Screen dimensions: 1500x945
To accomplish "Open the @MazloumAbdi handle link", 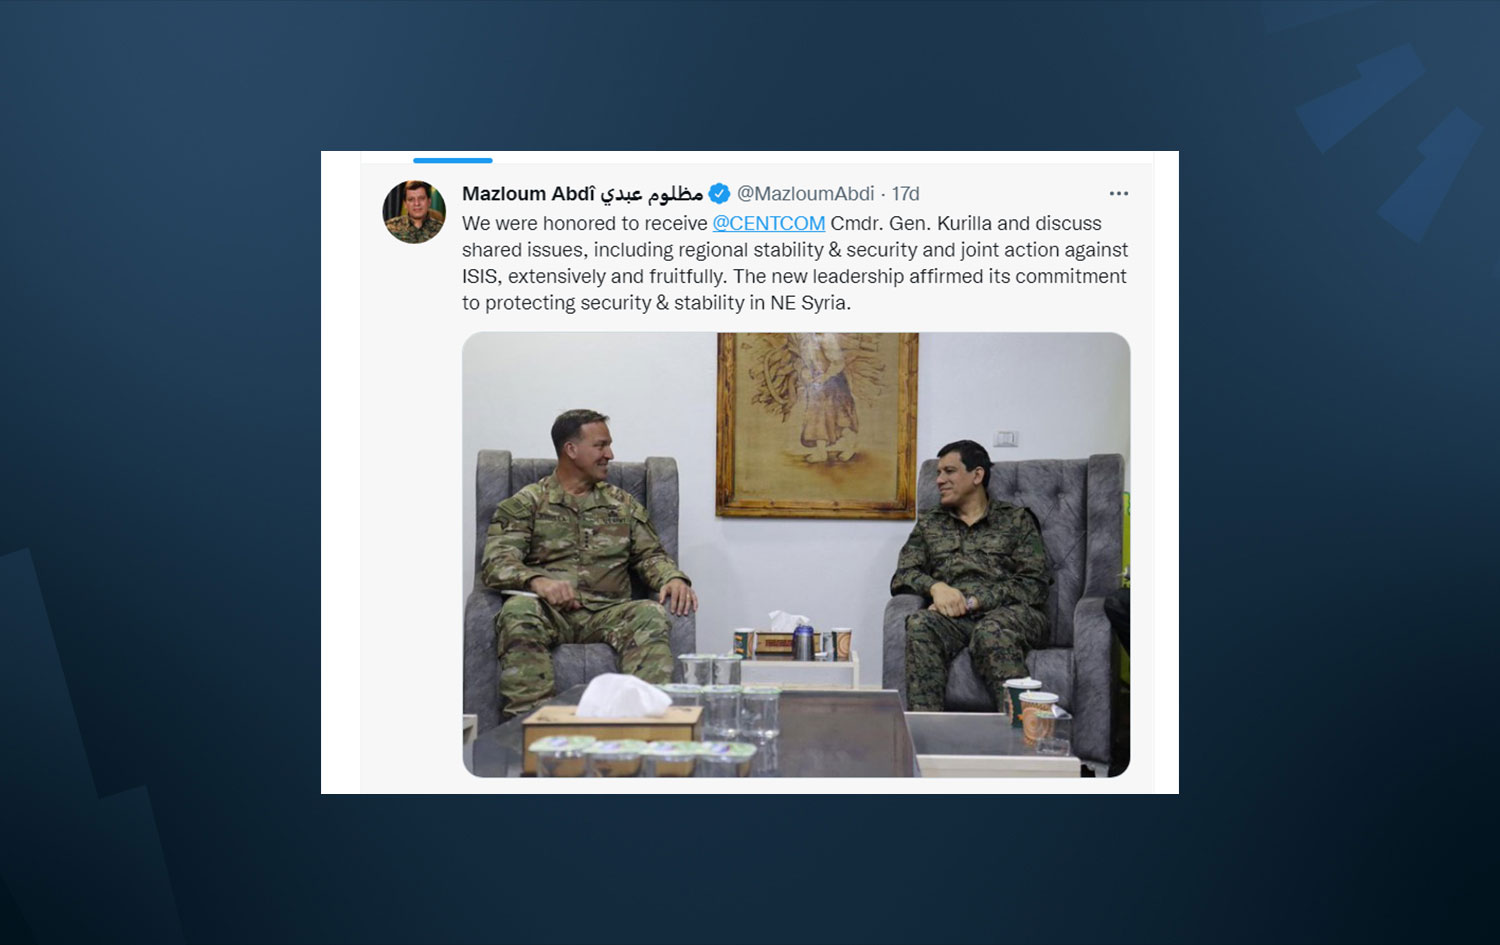I will [x=805, y=194].
